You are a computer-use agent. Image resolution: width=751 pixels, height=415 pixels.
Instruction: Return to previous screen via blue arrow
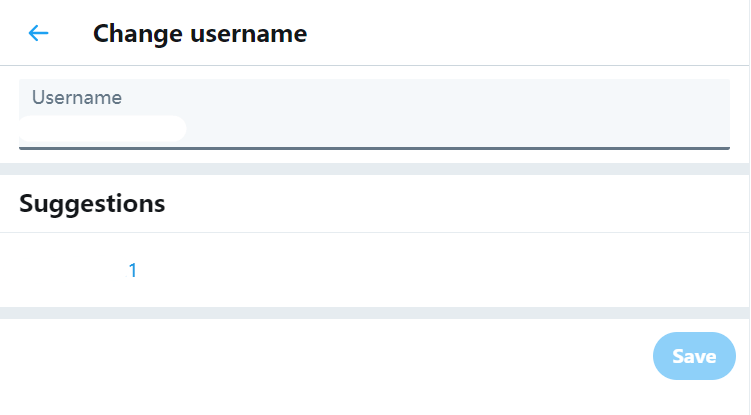click(x=38, y=33)
